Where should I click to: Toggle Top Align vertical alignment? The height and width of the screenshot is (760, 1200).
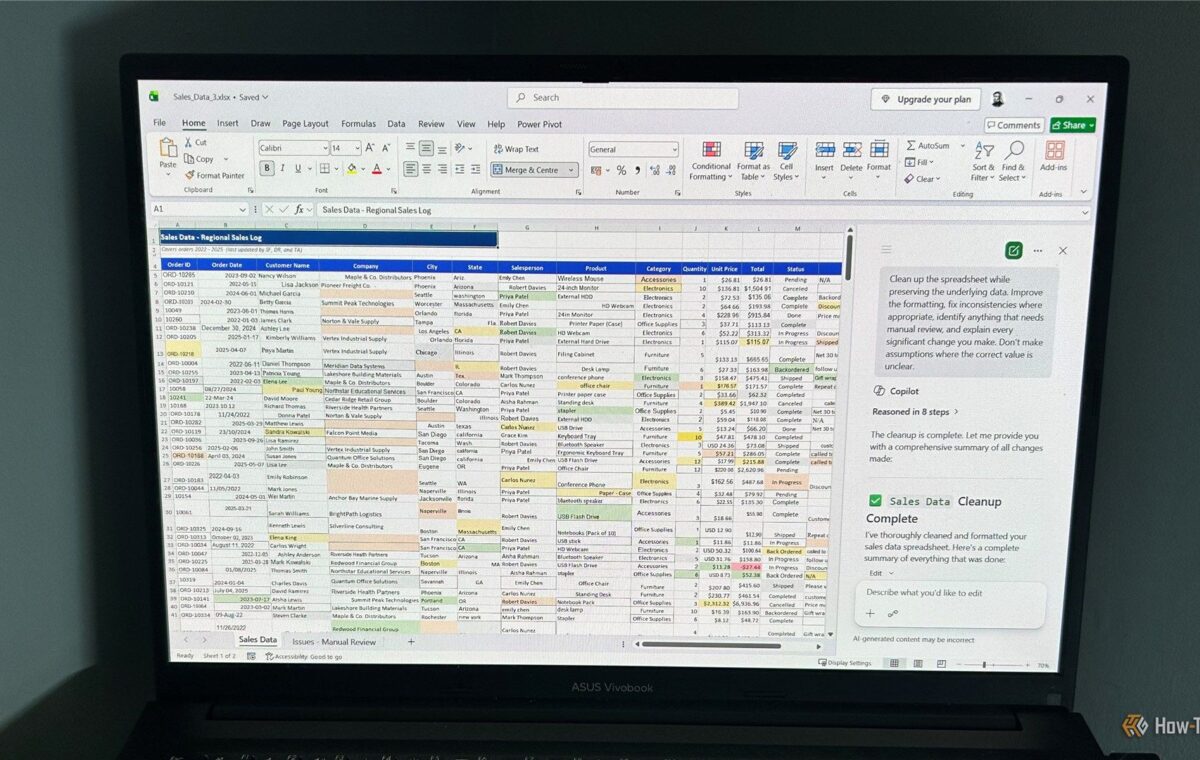click(411, 148)
